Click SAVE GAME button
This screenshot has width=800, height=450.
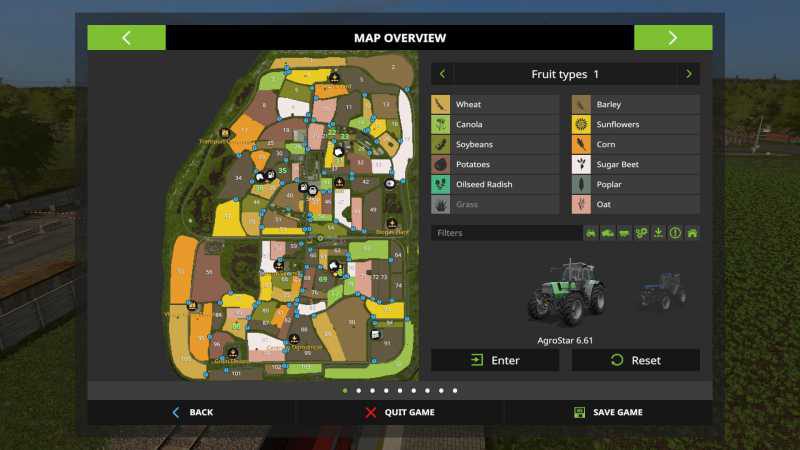click(608, 412)
